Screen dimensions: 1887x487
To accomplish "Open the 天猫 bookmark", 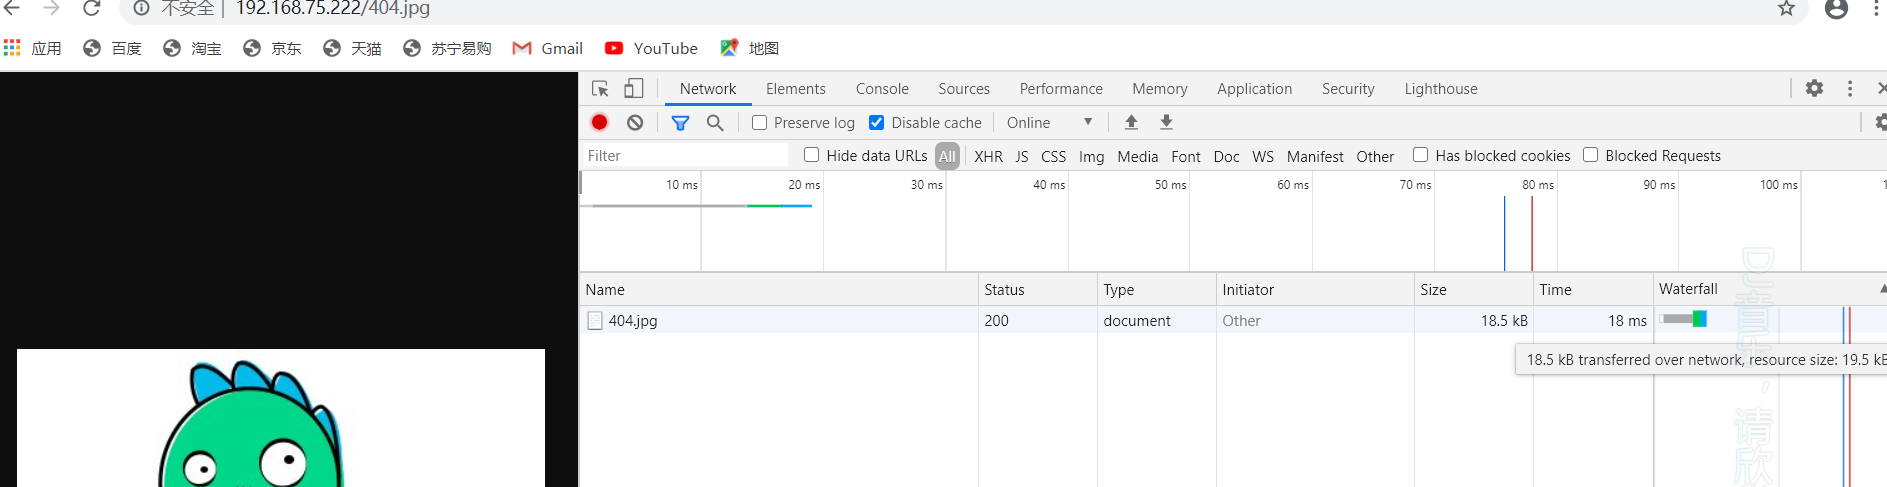I will 352,48.
